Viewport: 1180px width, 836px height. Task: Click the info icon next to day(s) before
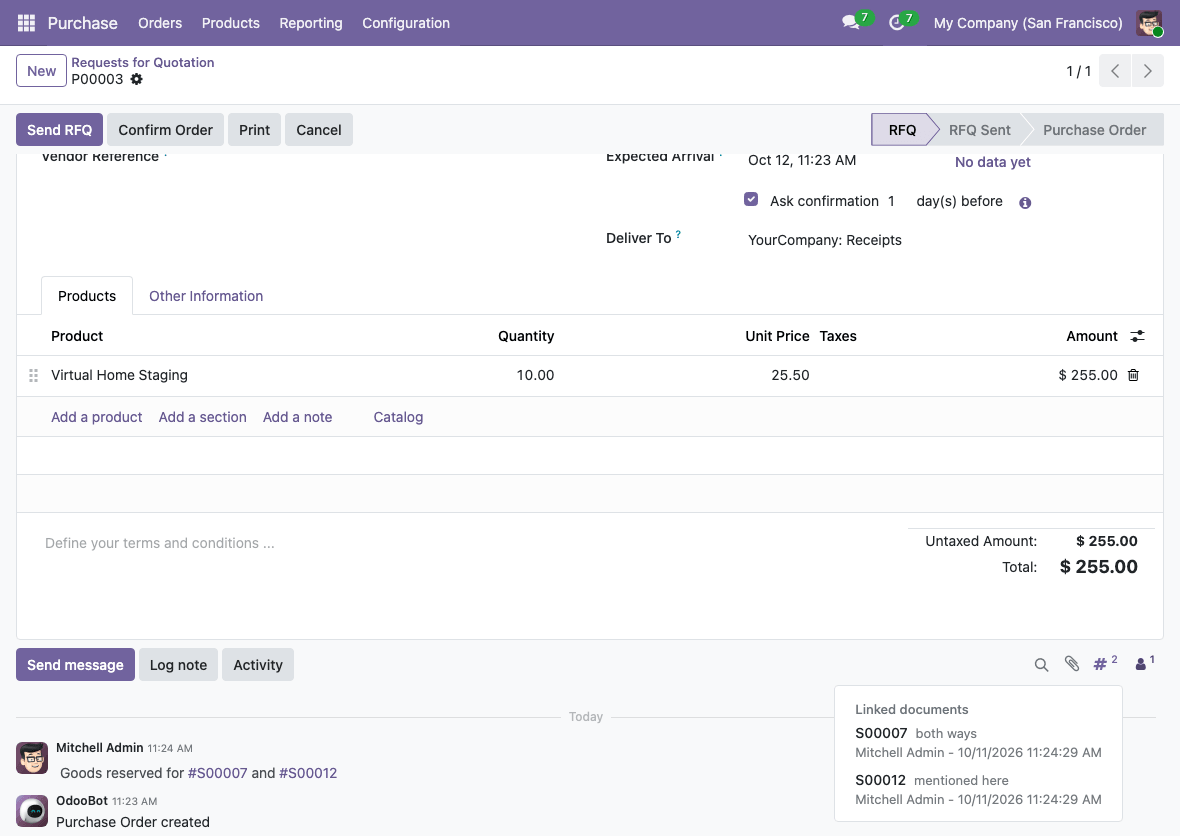tap(1025, 202)
